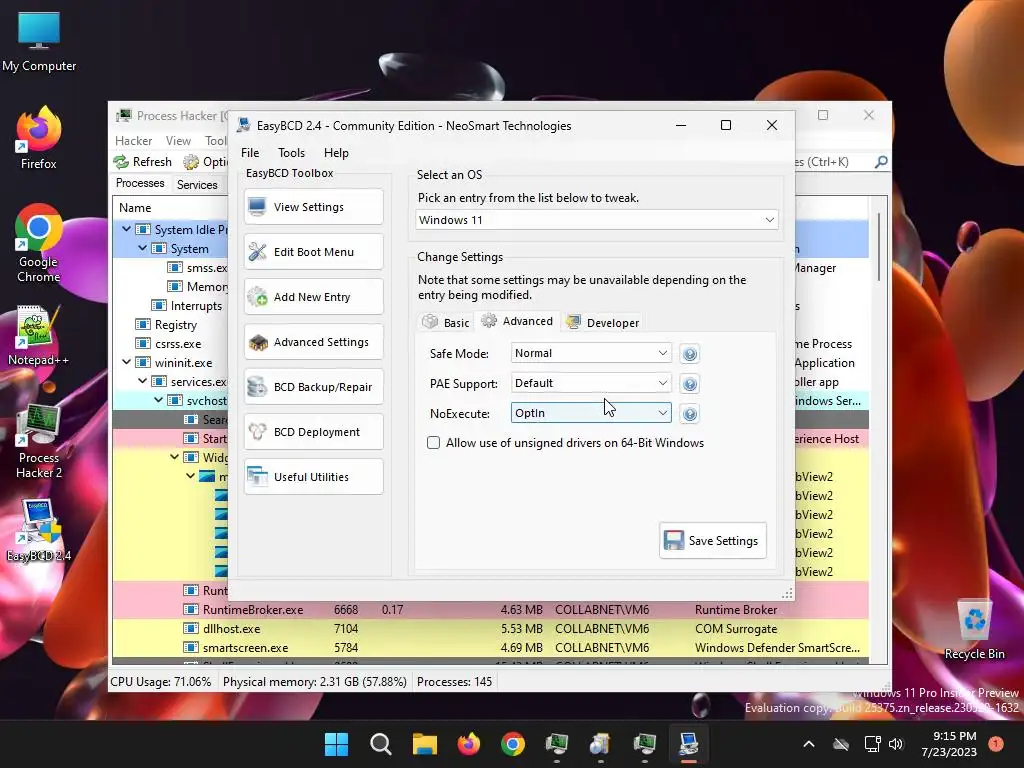The width and height of the screenshot is (1024, 768).
Task: Click help icon next to Safe Mode
Action: click(690, 354)
